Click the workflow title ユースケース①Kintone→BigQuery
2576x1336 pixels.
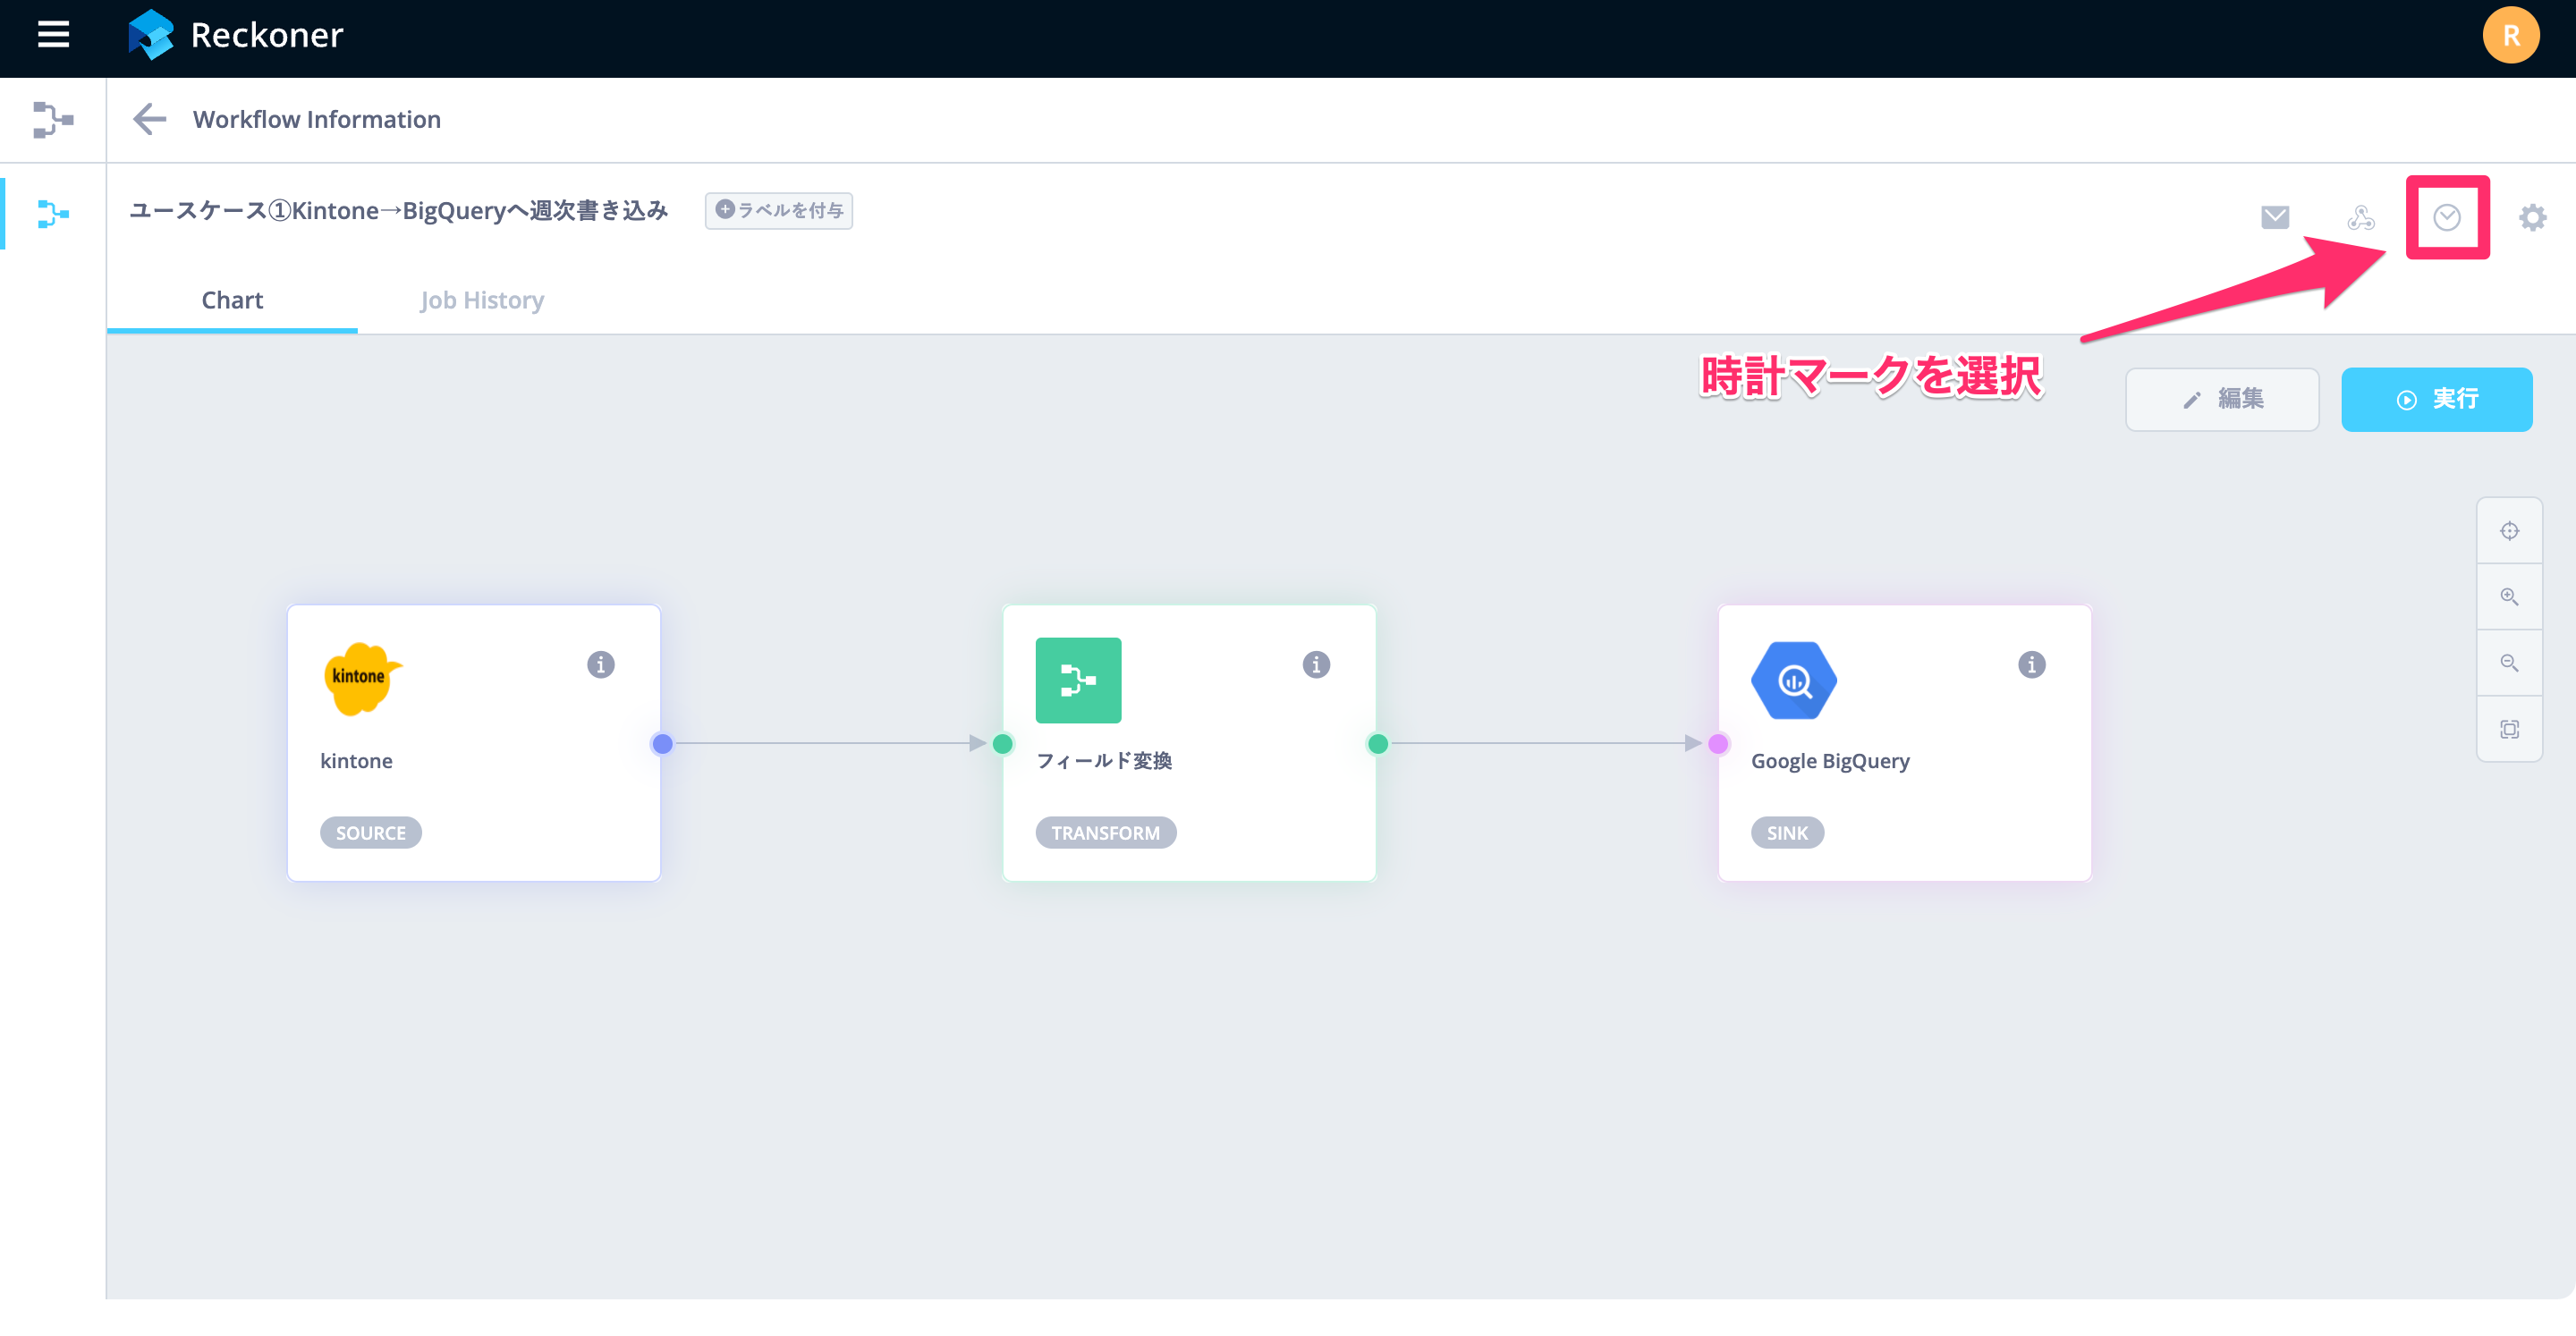[x=399, y=211]
